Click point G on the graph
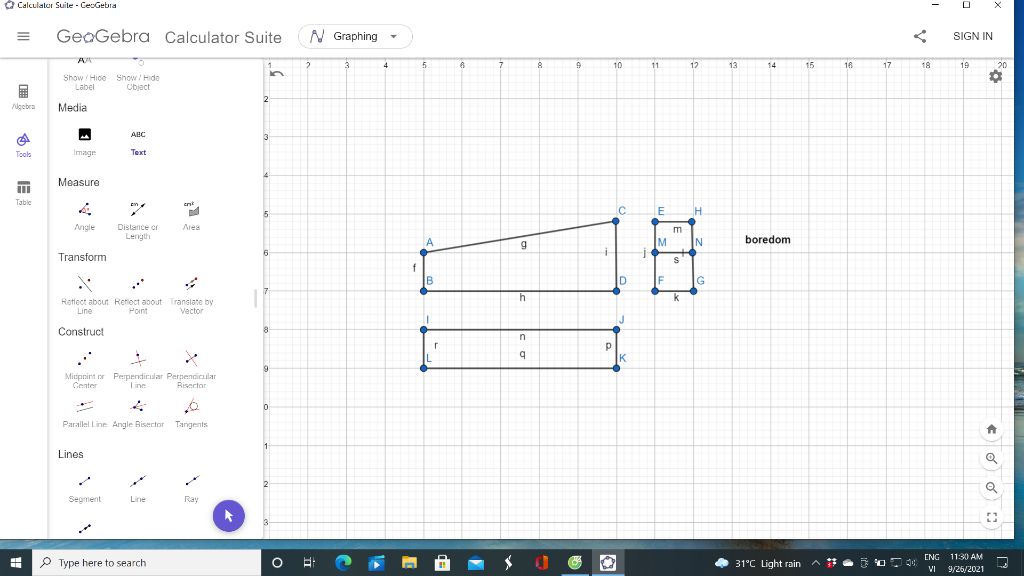This screenshot has width=1024, height=576. (694, 291)
